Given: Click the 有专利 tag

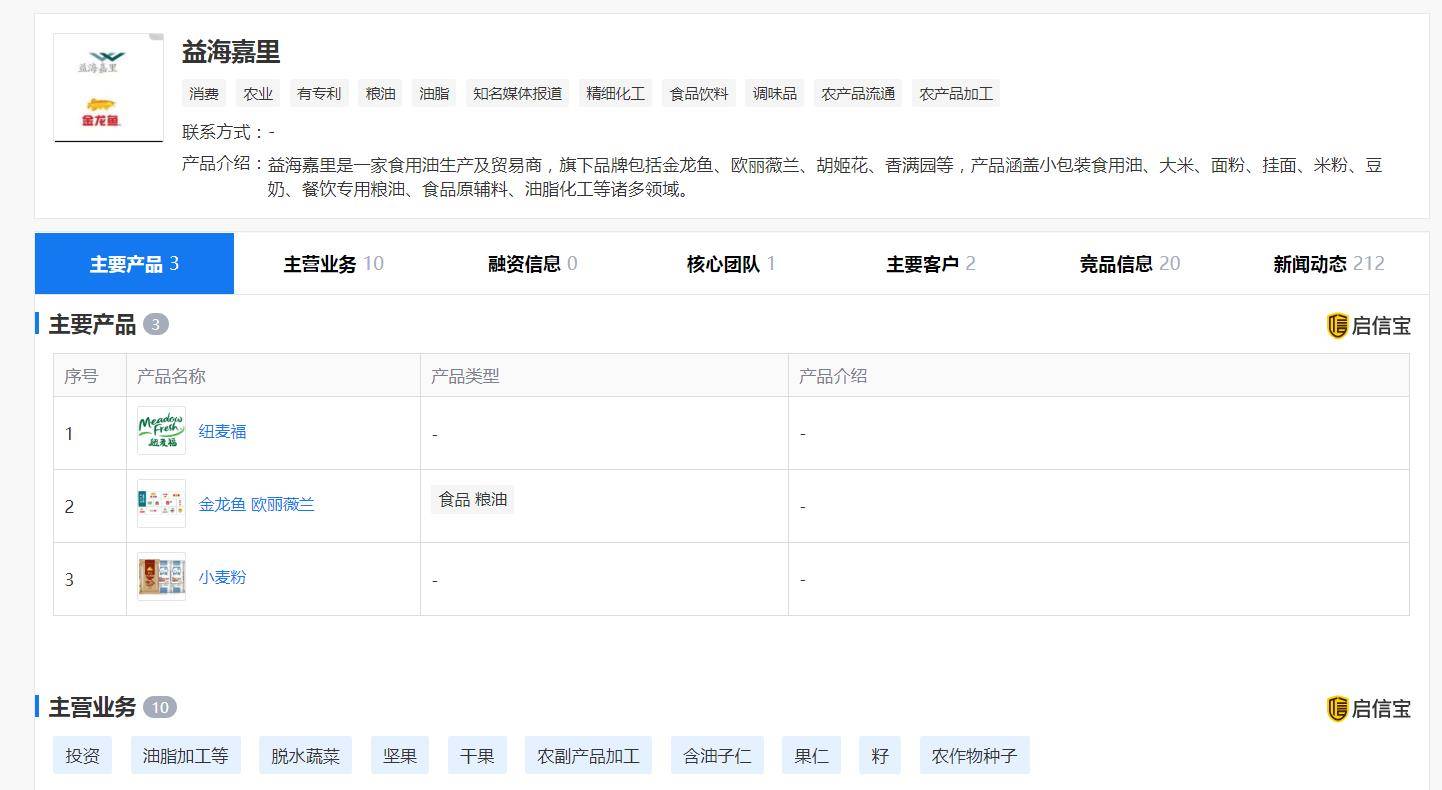Looking at the screenshot, I should coord(319,94).
